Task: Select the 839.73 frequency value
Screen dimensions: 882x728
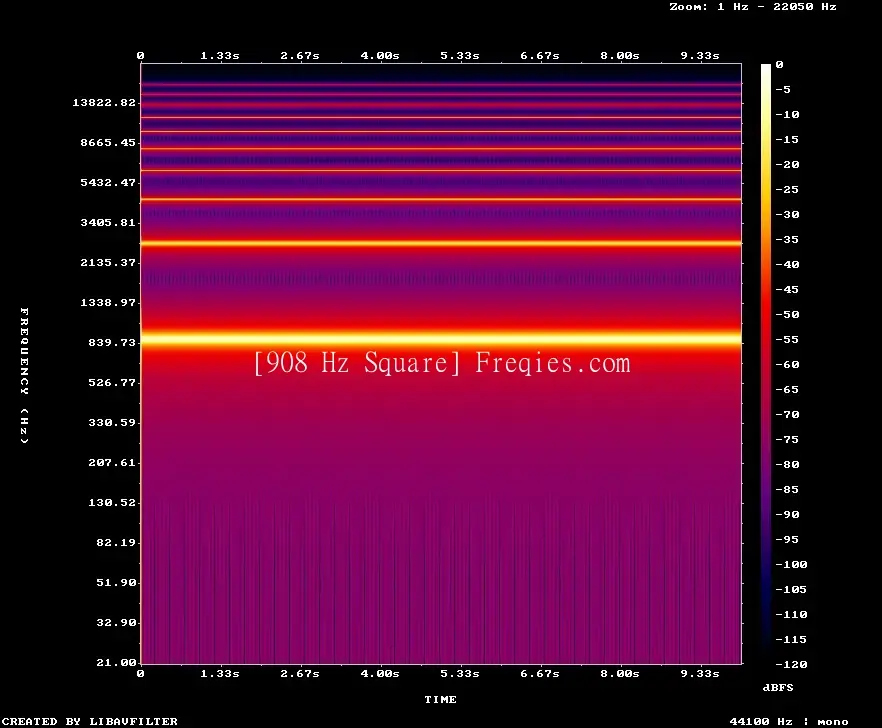Action: 112,342
